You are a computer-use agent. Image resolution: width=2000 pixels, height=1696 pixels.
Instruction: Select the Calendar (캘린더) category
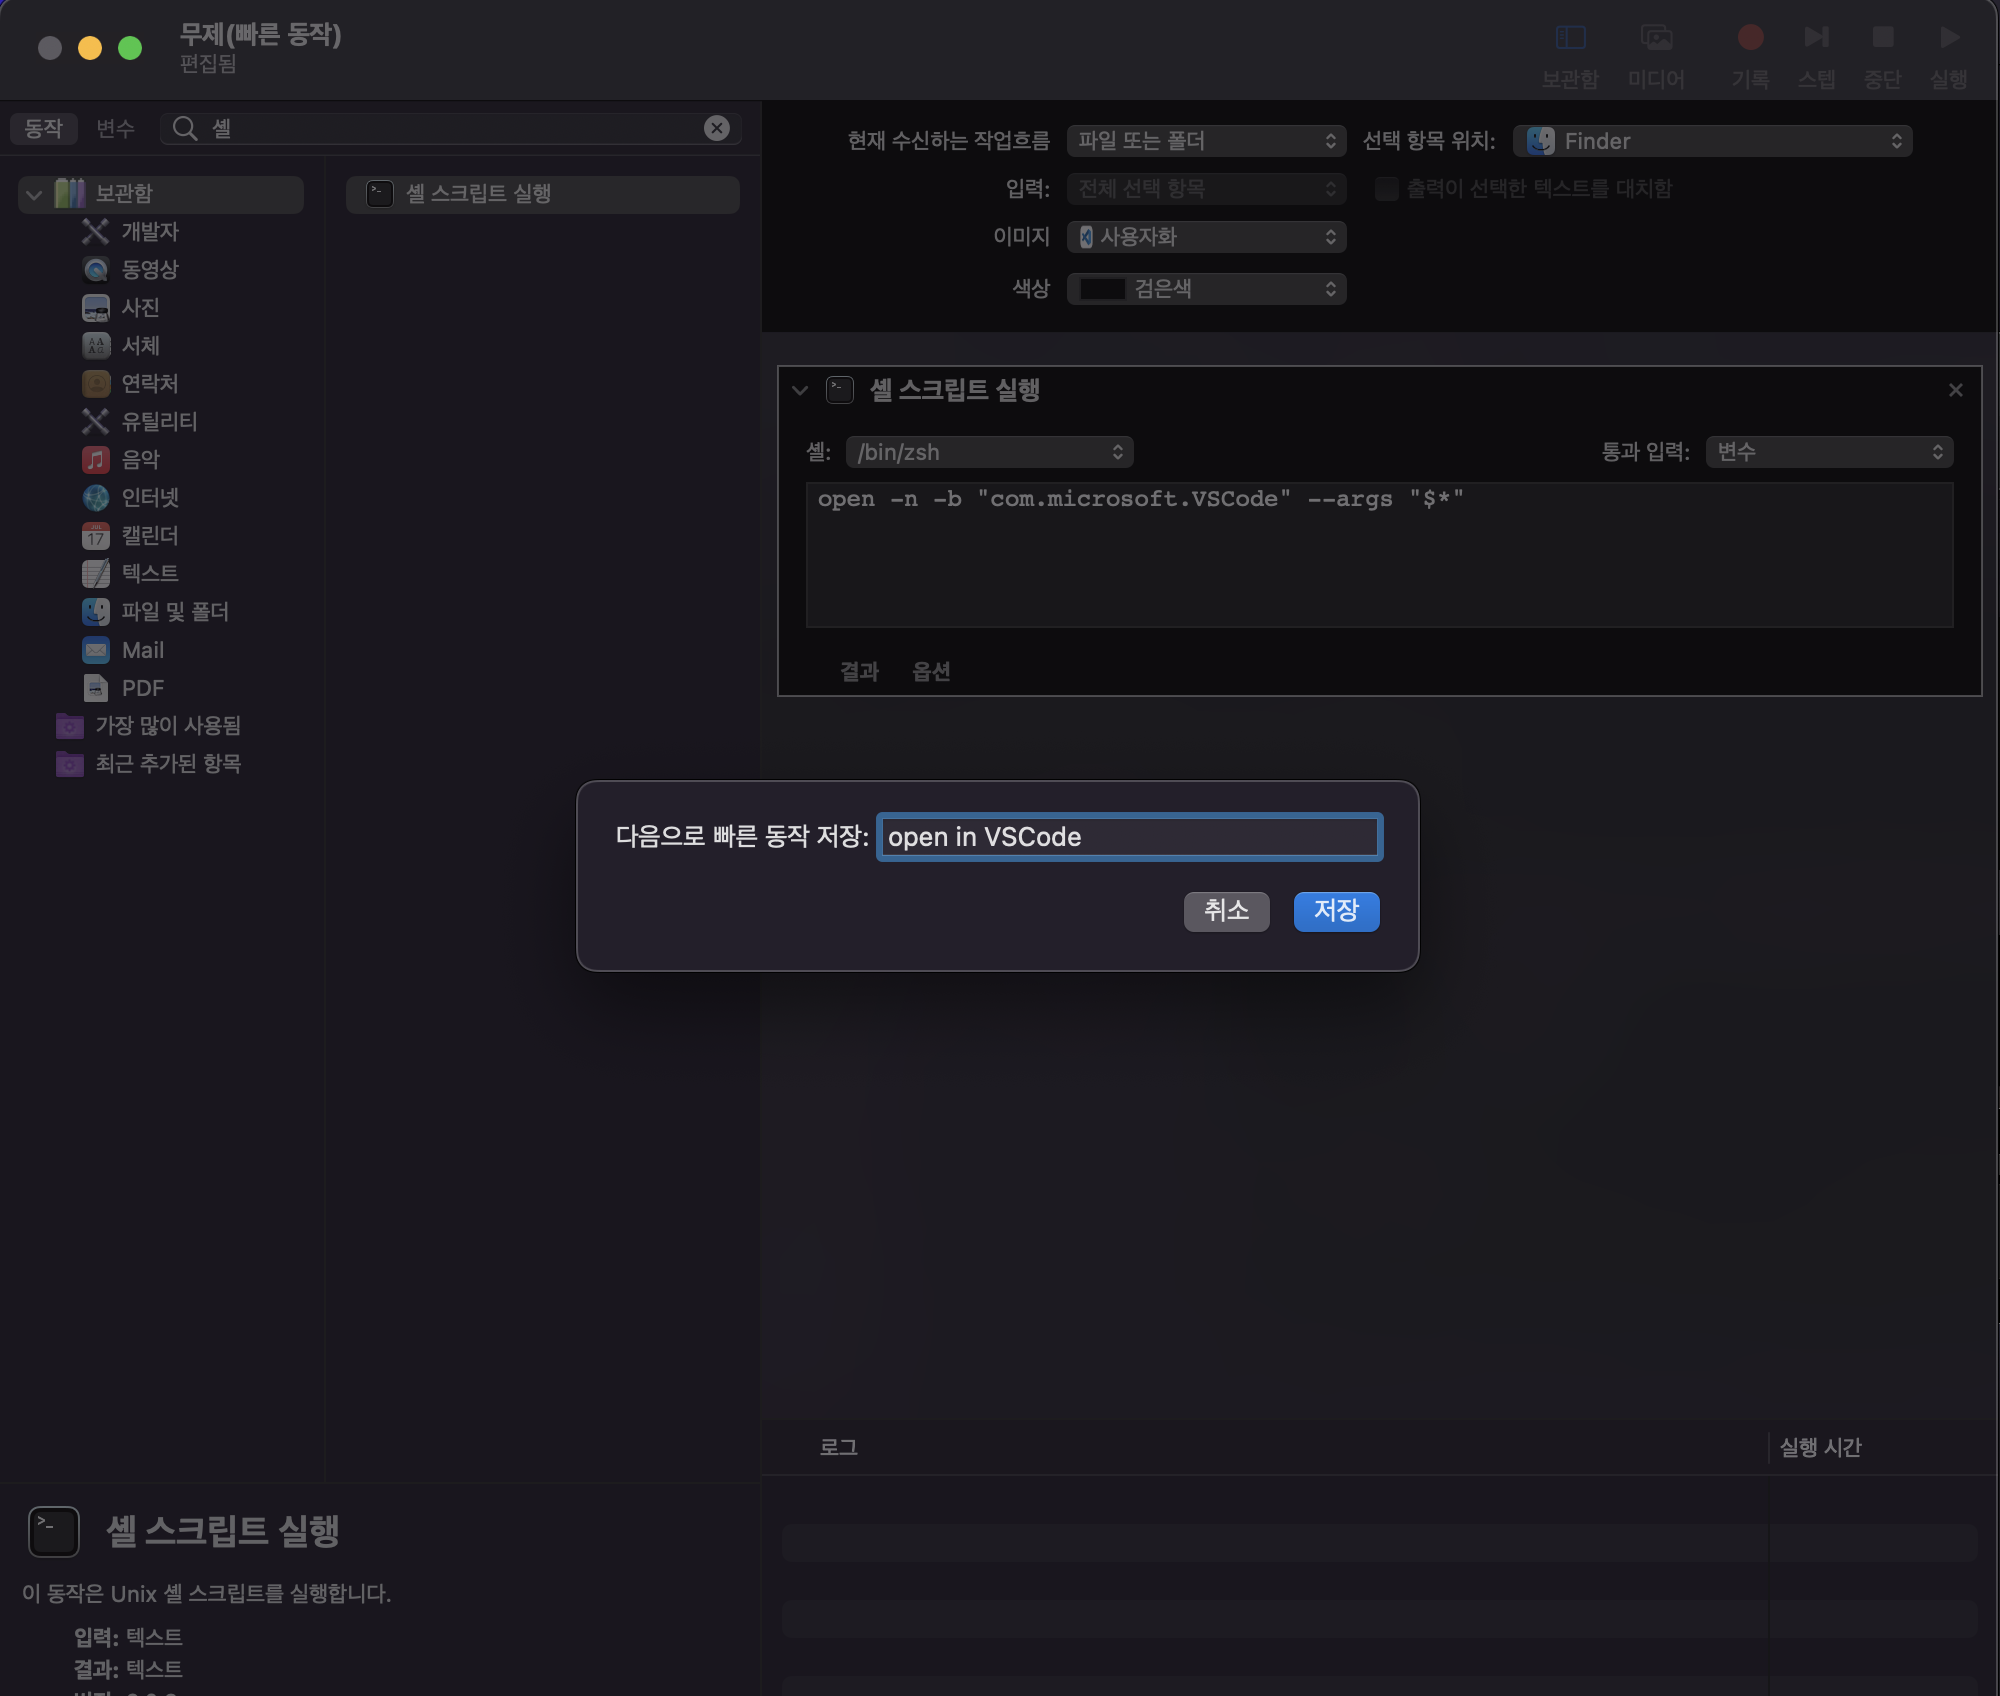tap(150, 536)
